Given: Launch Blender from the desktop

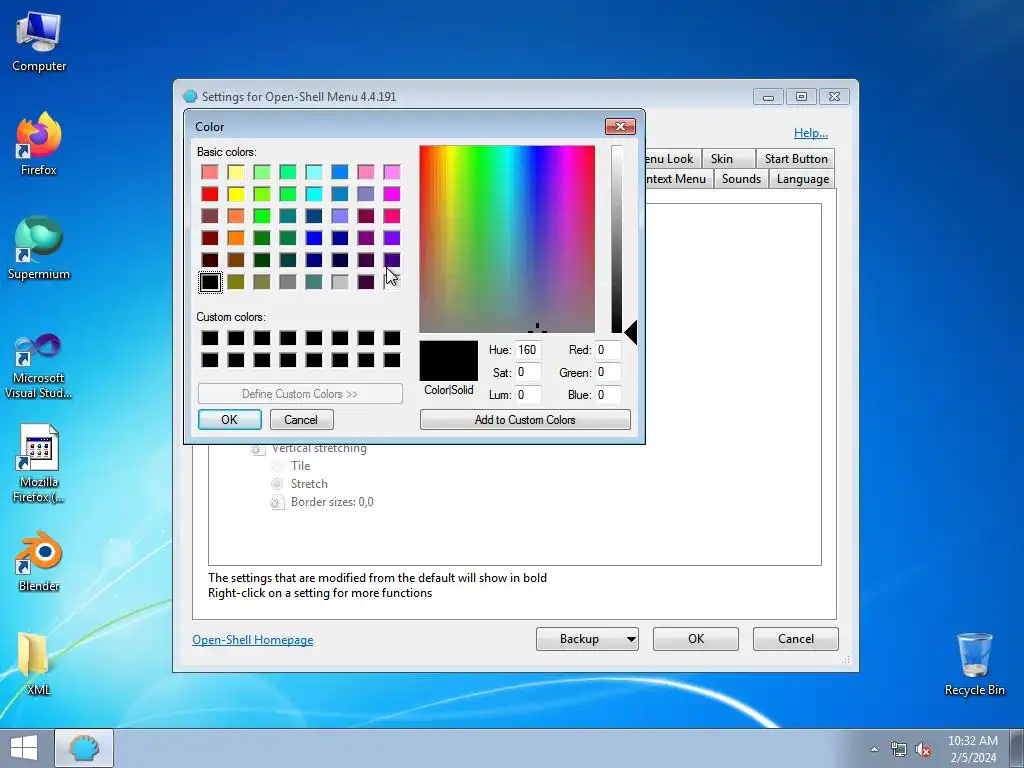Looking at the screenshot, I should click(39, 562).
